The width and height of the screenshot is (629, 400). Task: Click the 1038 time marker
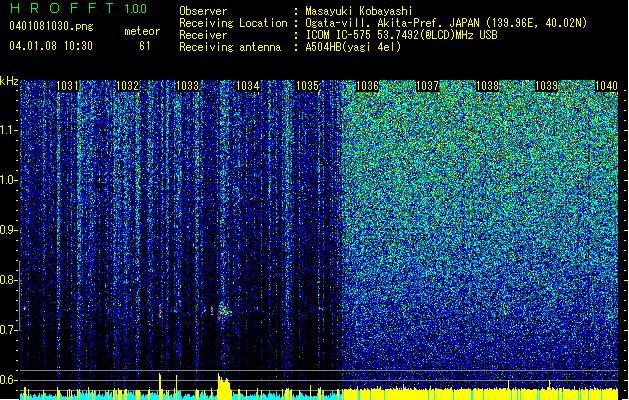pyautogui.click(x=487, y=86)
